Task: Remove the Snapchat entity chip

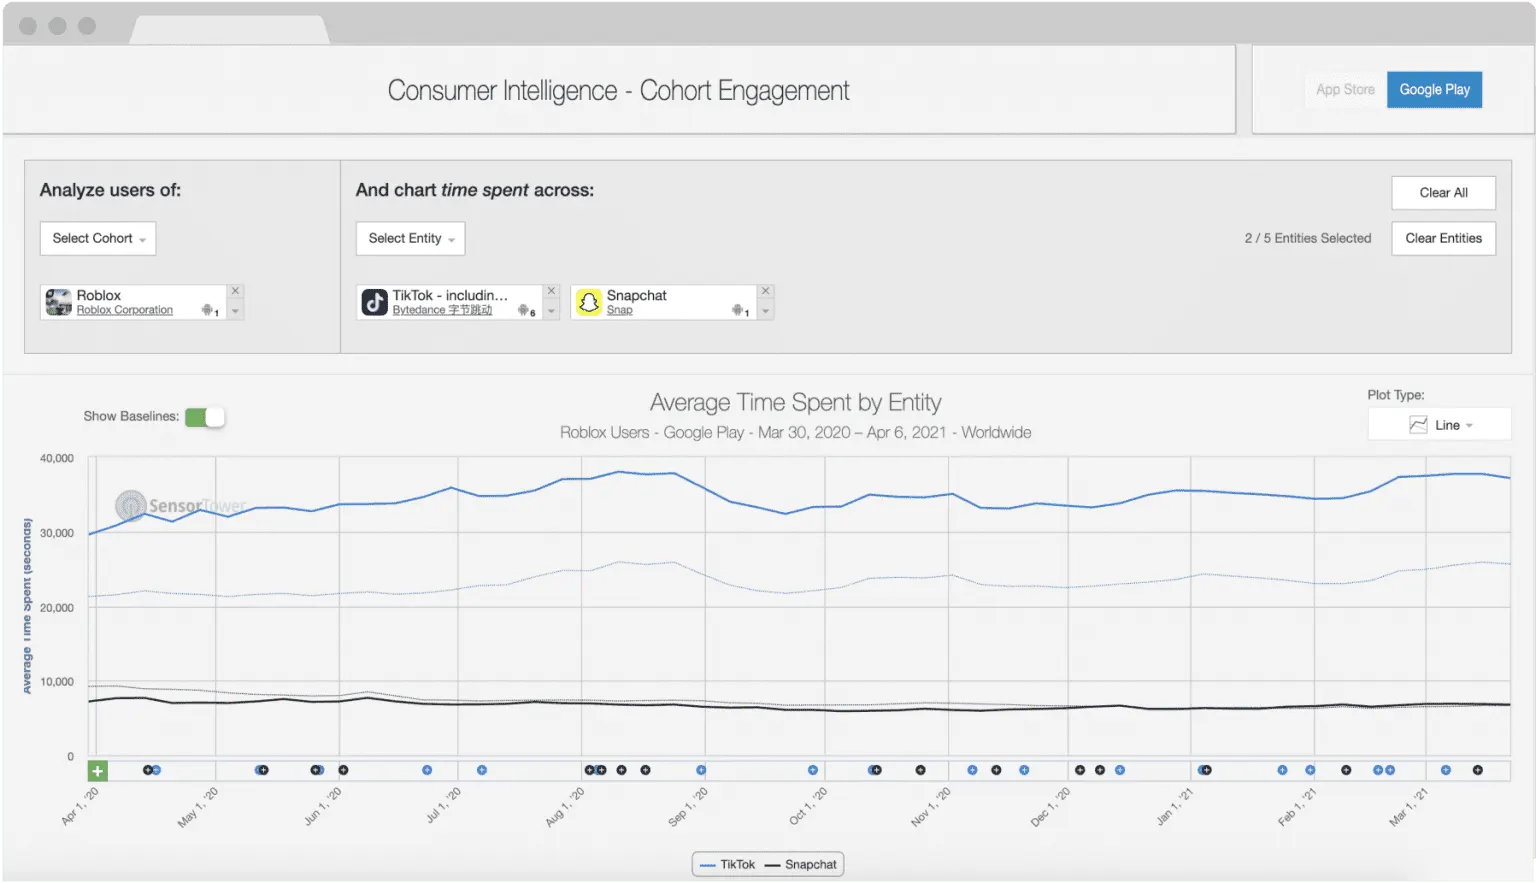Action: (x=765, y=291)
